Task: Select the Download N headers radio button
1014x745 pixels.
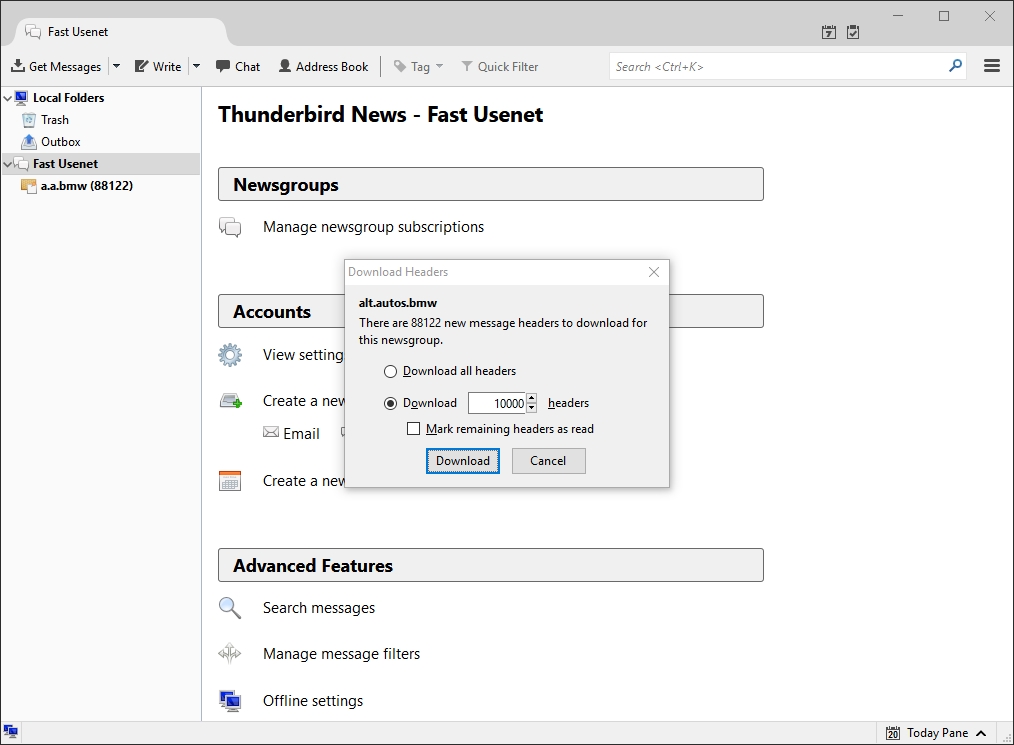Action: [x=390, y=404]
